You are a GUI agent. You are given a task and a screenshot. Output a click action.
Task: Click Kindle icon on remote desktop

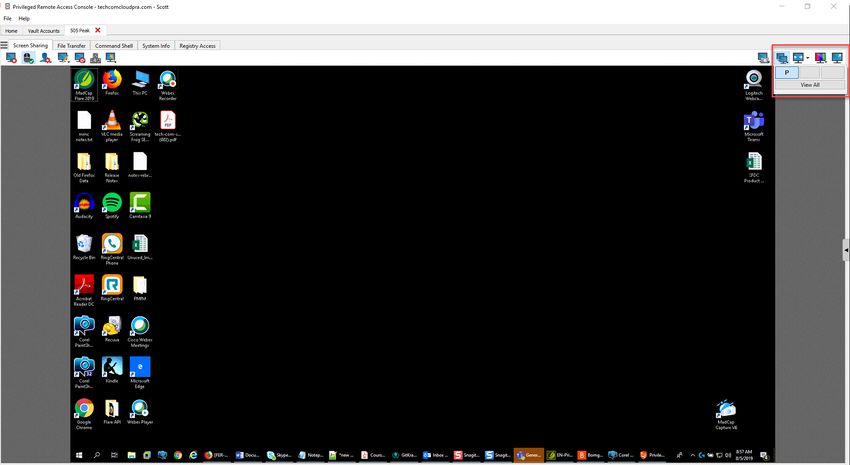(x=112, y=370)
